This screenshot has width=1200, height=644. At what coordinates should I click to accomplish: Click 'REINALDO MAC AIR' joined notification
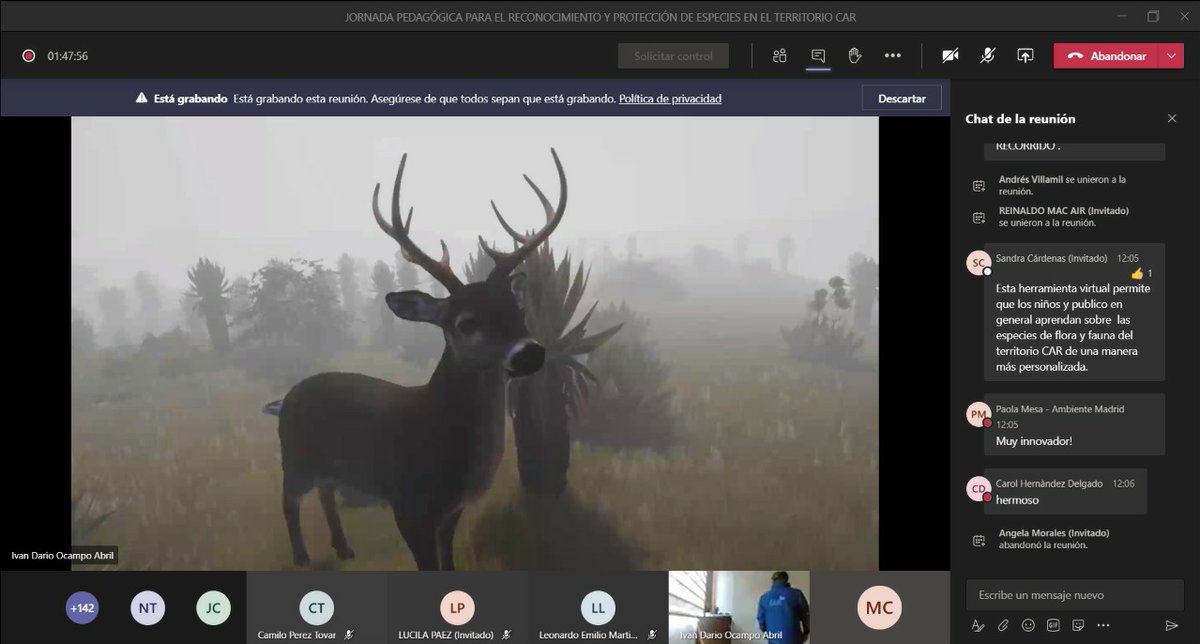1066,216
